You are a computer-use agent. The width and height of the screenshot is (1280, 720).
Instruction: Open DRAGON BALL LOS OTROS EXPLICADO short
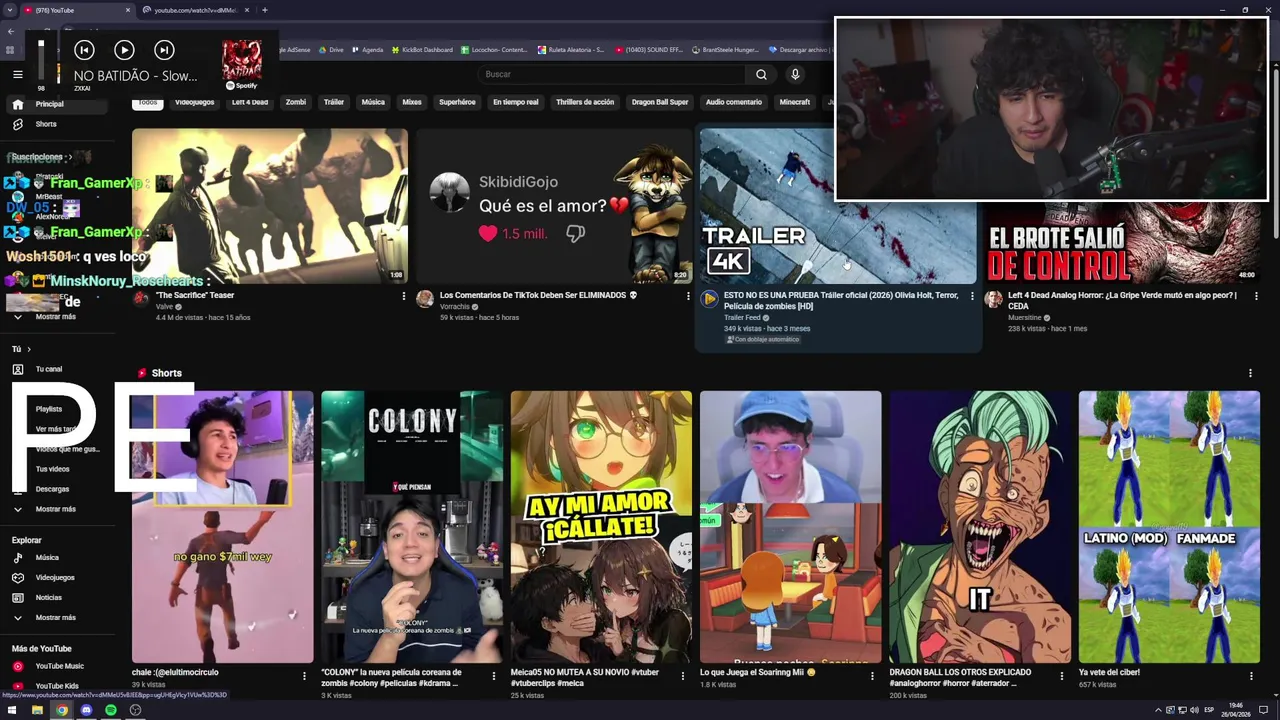click(x=980, y=527)
